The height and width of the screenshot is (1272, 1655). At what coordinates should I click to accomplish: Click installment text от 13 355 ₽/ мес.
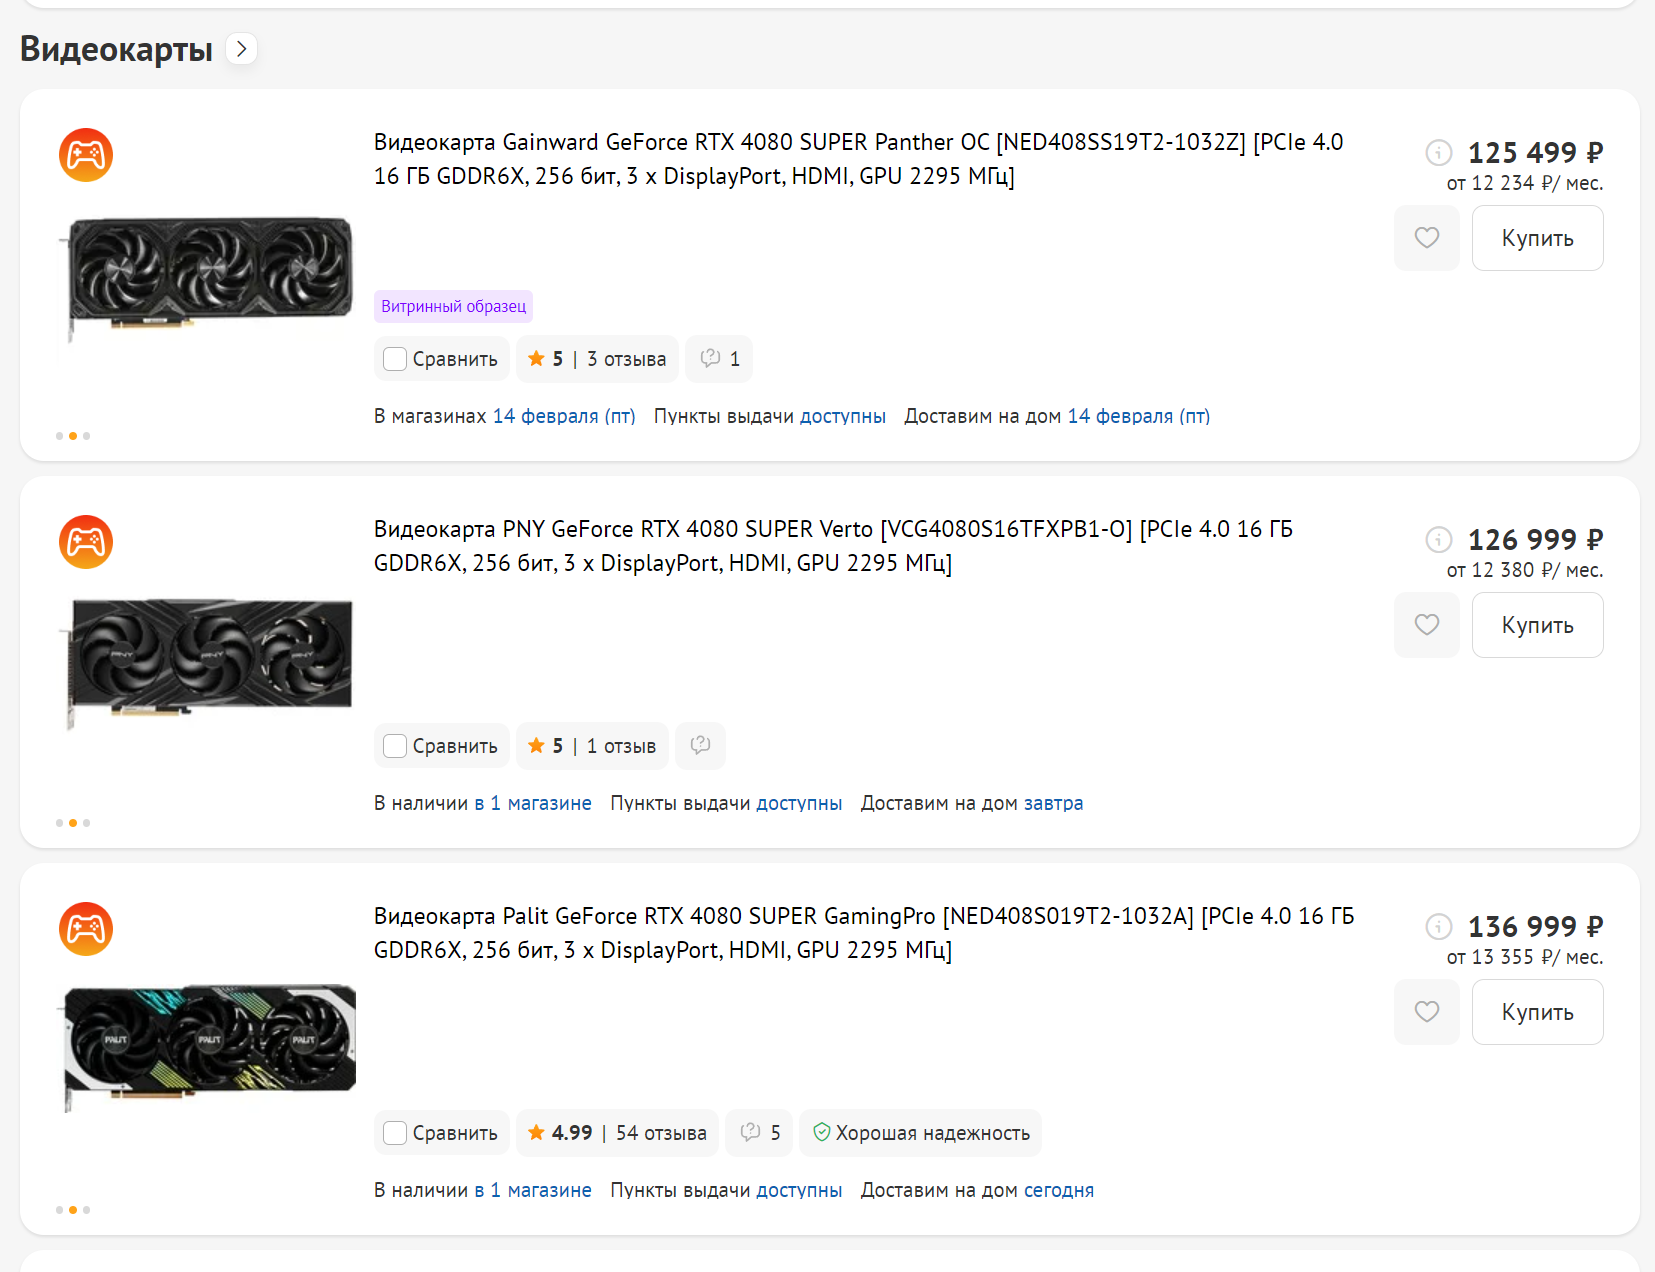pyautogui.click(x=1525, y=957)
